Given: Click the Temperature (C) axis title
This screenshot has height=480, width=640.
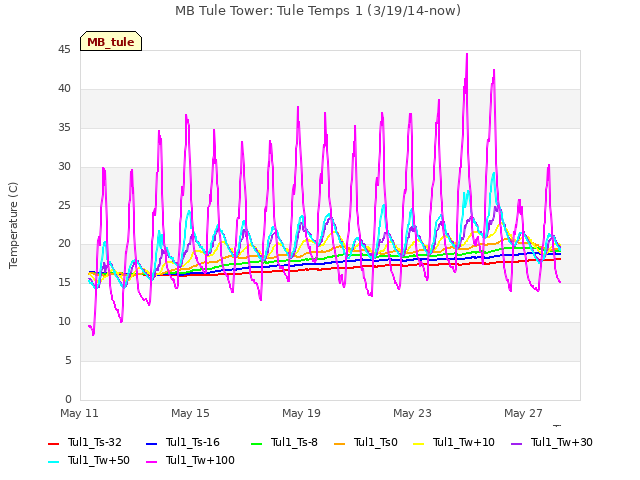Looking at the screenshot, I should coord(13,225).
